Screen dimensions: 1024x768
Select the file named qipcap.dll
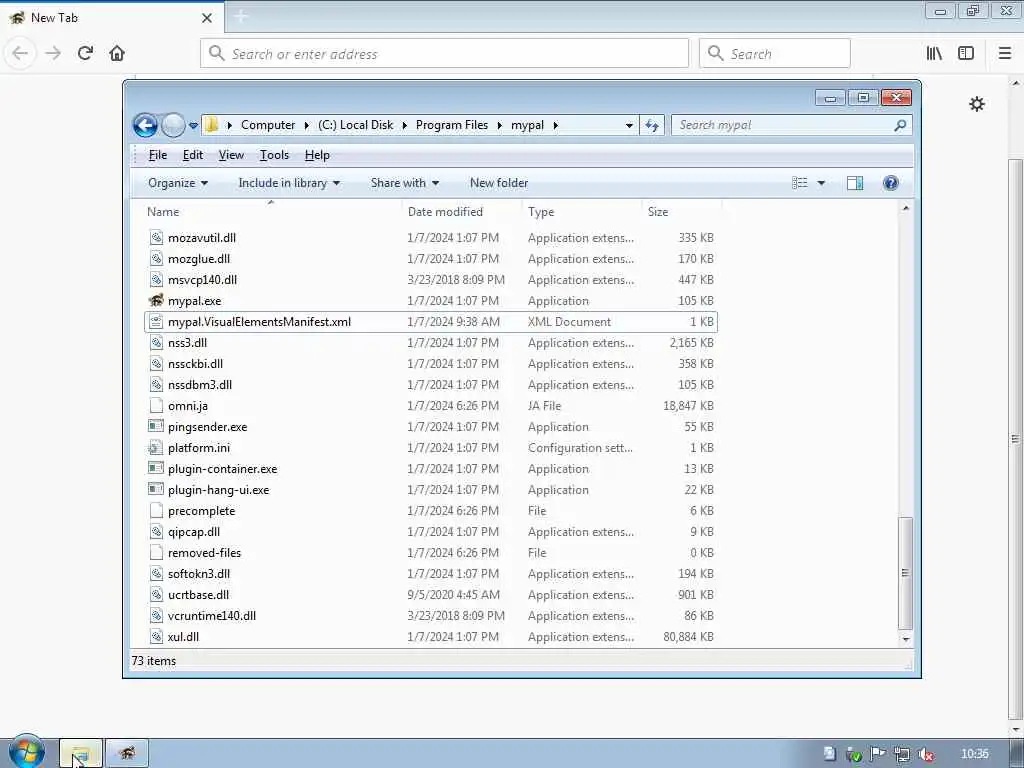pyautogui.click(x=194, y=532)
